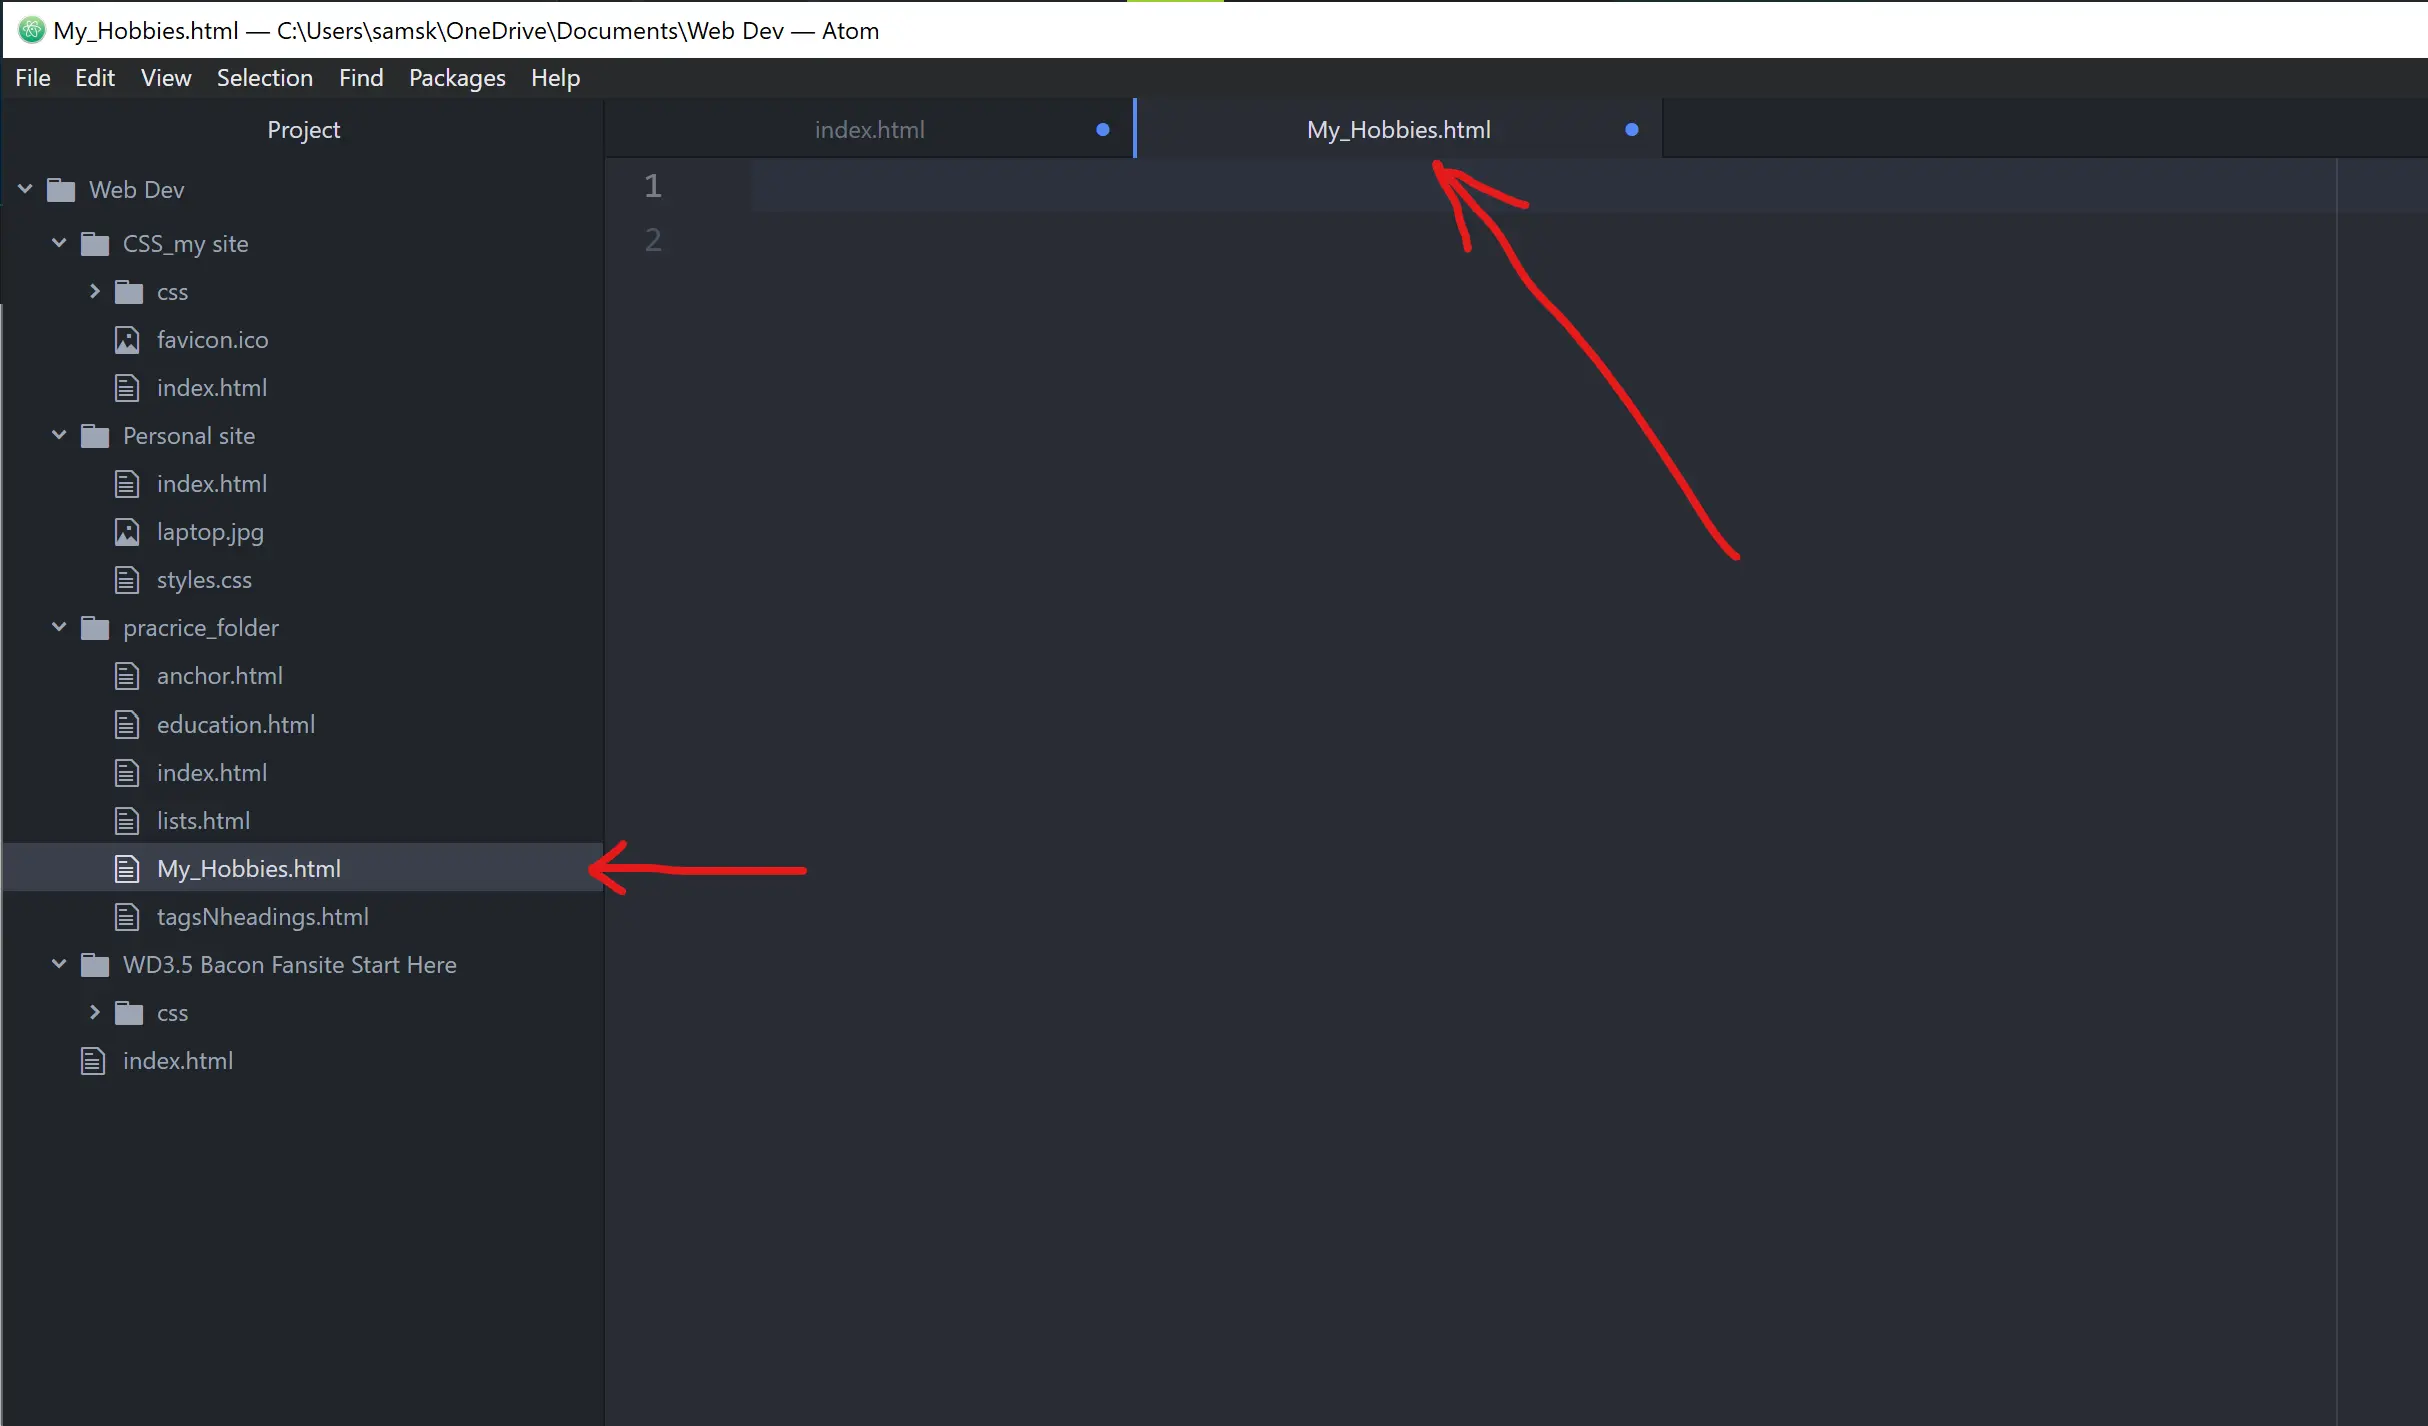Viewport: 2428px width, 1426px height.
Task: Click the WD3.5 Bacon Fansite folder icon
Action: (95, 965)
